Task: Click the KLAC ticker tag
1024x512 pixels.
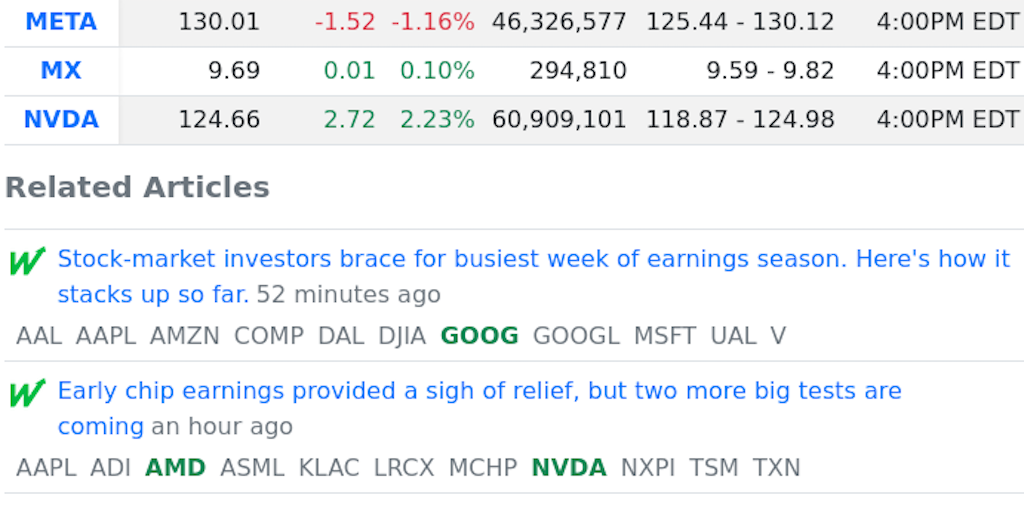Action: [329, 468]
